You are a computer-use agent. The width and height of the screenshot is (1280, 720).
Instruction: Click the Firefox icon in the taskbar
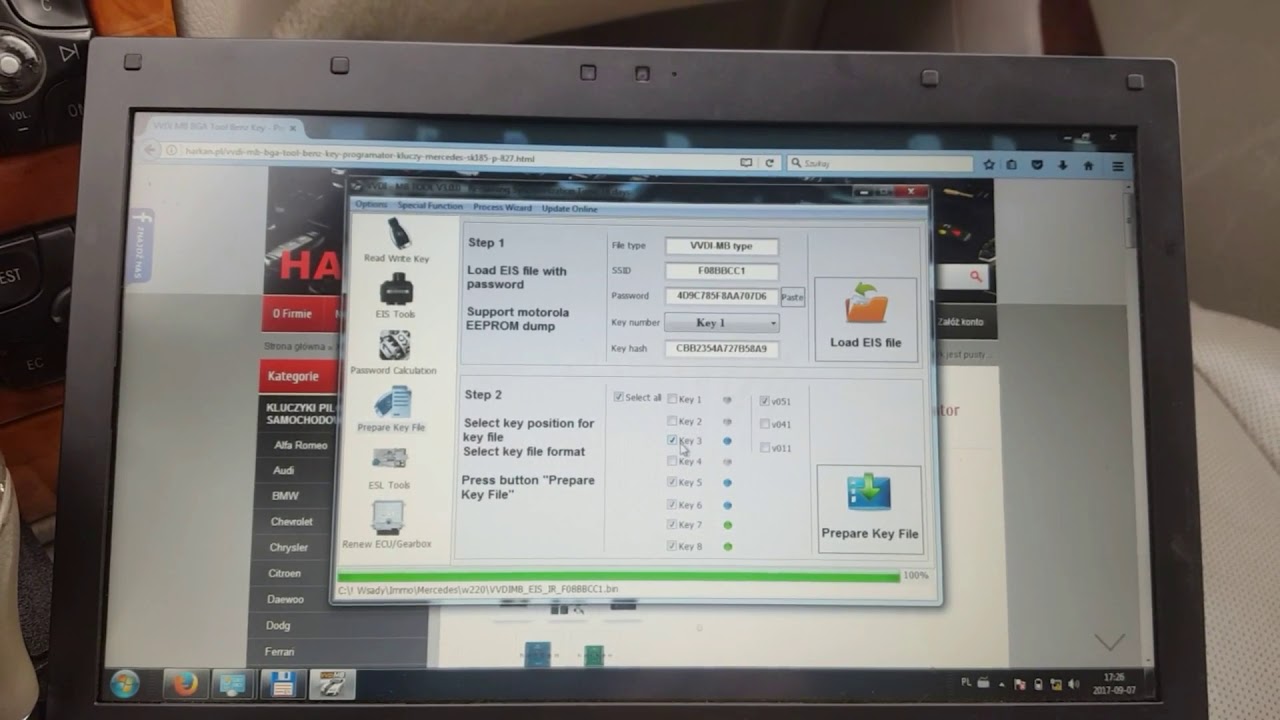point(185,684)
